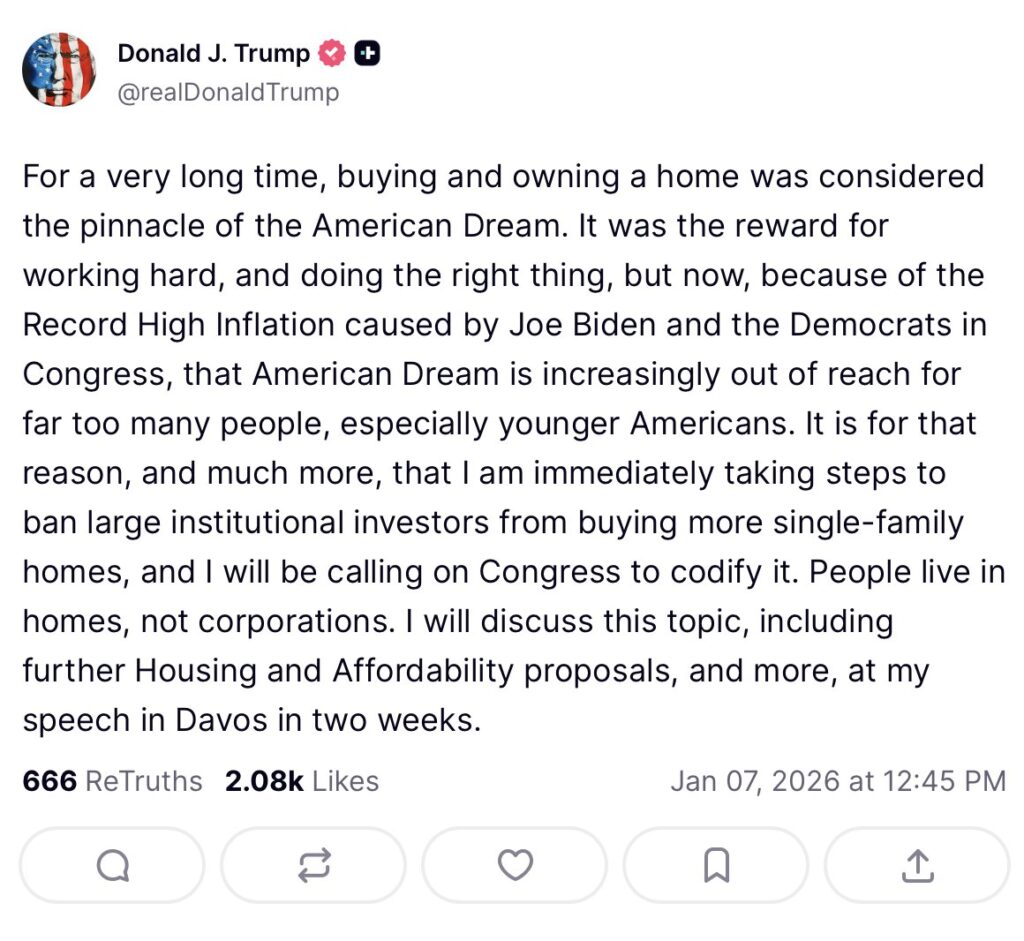Open the Donald J. Trump display name
This screenshot has width=1024, height=941.
[213, 54]
